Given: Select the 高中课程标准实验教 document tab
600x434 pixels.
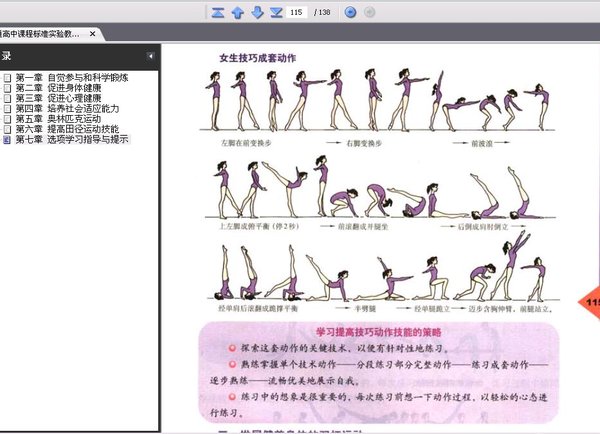Looking at the screenshot, I should tap(42, 34).
